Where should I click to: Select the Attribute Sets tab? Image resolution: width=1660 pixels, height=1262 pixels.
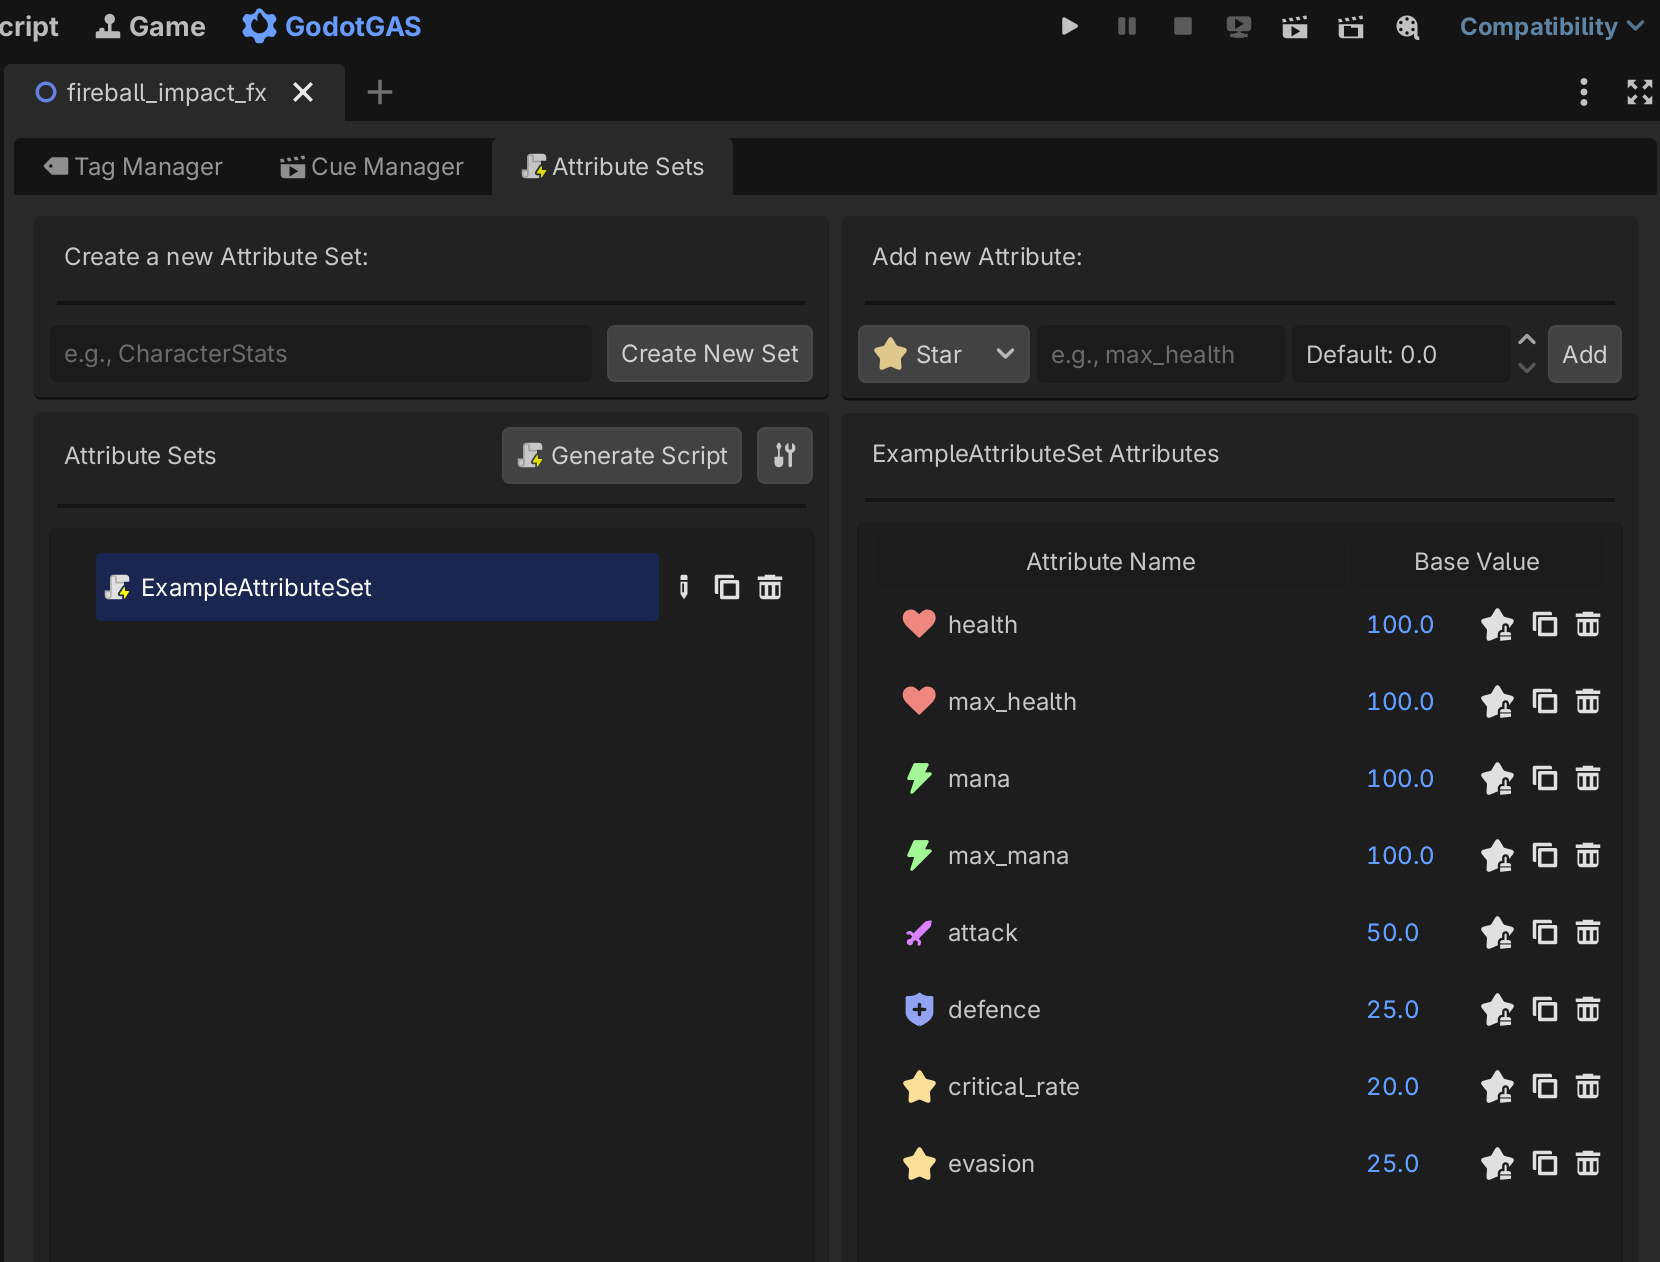(x=613, y=167)
